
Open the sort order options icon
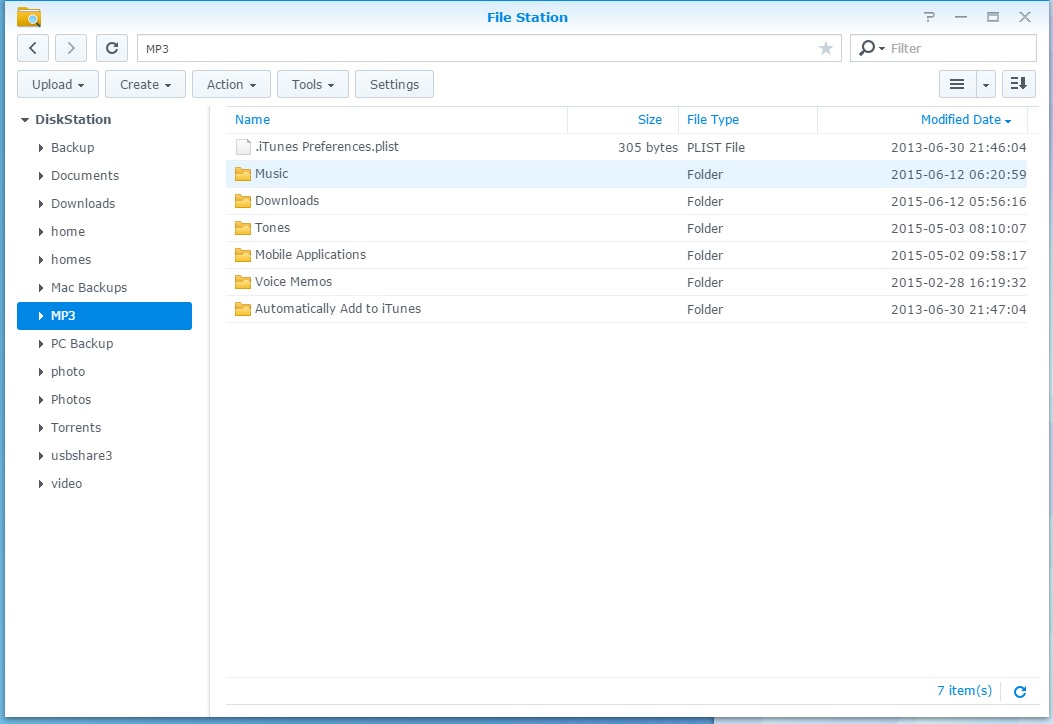tap(1019, 85)
